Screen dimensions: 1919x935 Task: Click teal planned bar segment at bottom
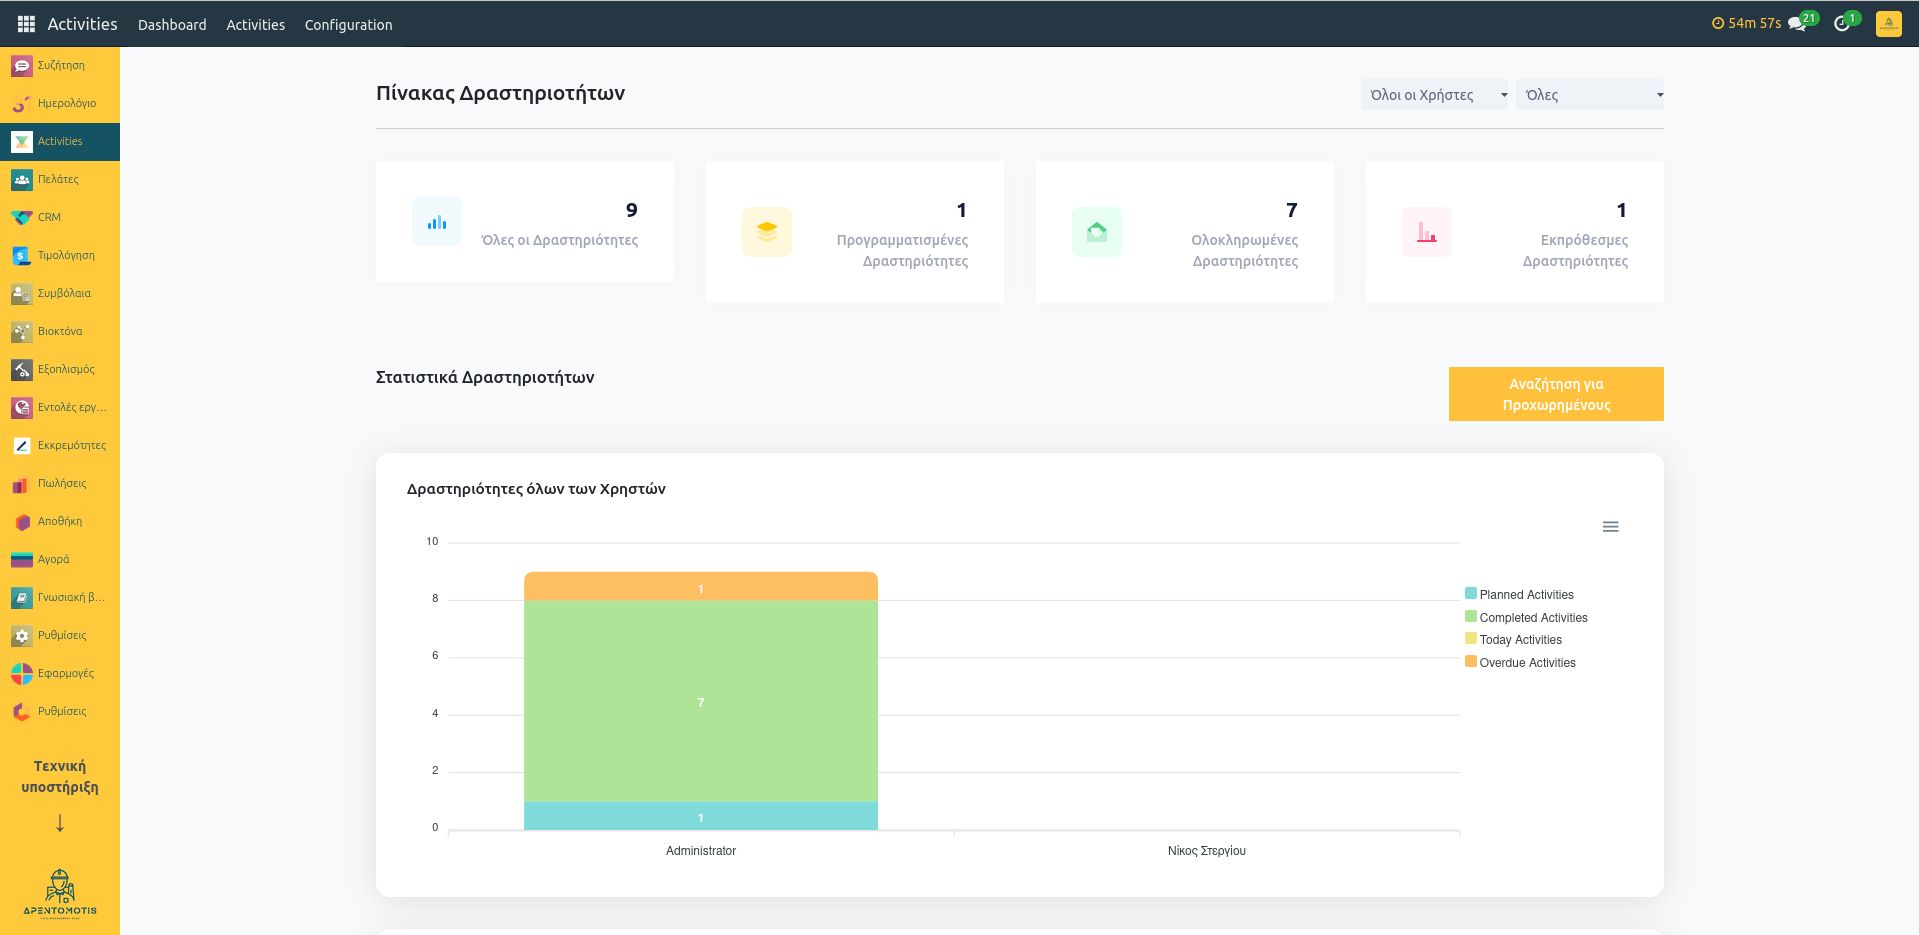(701, 816)
